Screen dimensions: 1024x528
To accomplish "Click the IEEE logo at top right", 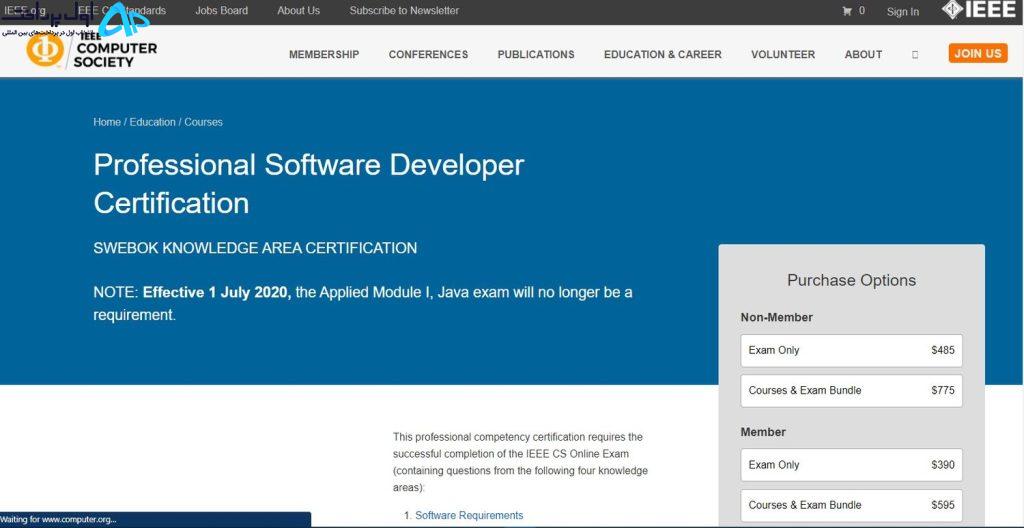I will (x=978, y=10).
